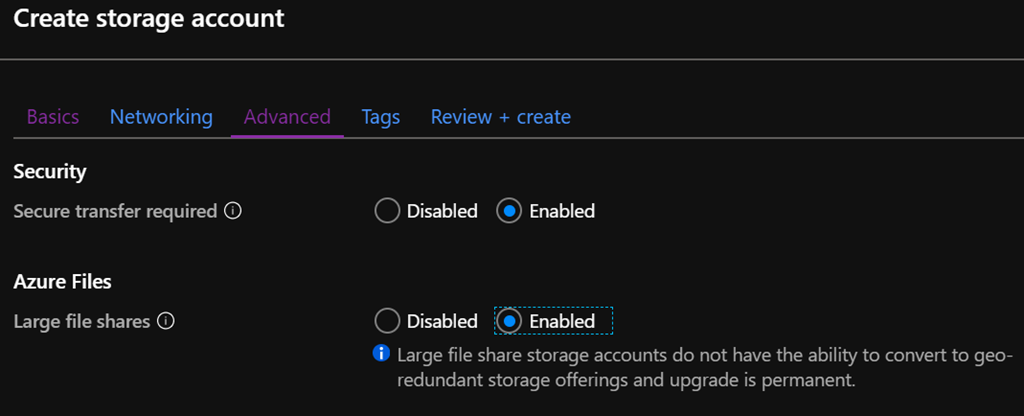
Task: Choose Disabled radio circle for Large file shares
Action: pyautogui.click(x=387, y=321)
